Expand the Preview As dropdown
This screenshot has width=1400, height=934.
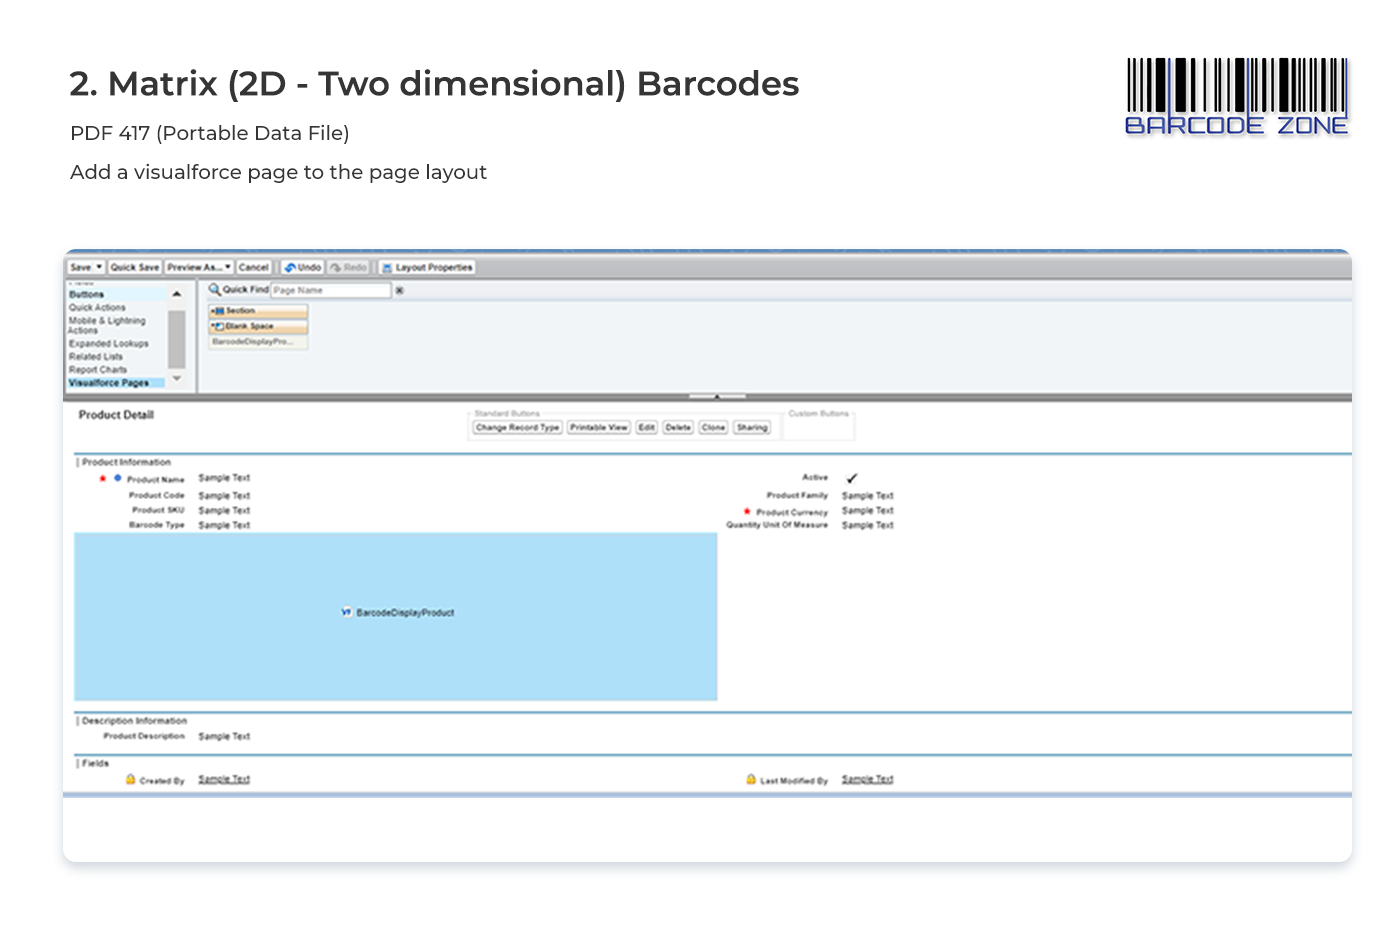coord(228,268)
